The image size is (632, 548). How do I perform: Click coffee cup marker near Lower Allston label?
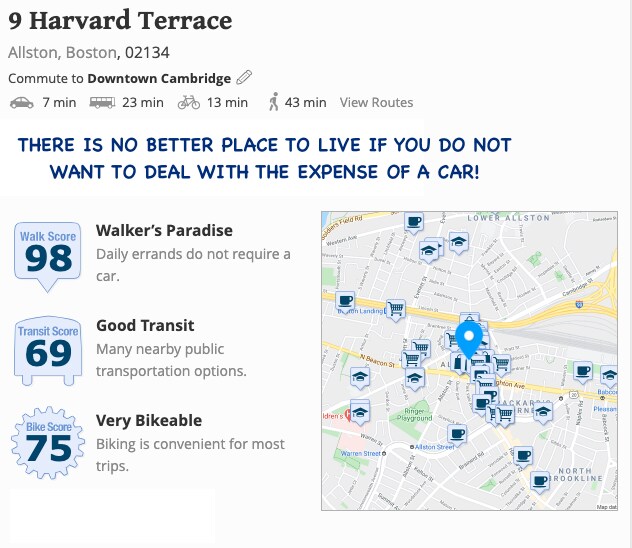pyautogui.click(x=414, y=223)
